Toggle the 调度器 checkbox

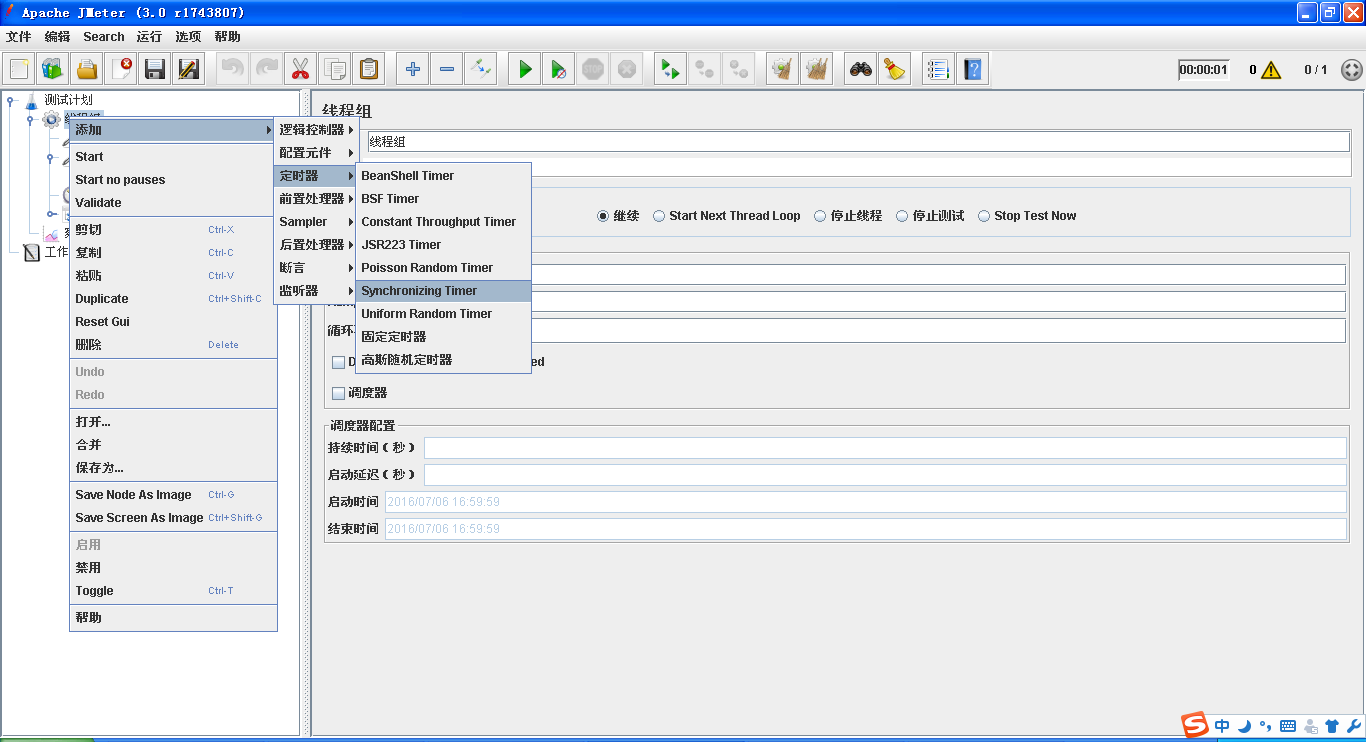coord(338,393)
